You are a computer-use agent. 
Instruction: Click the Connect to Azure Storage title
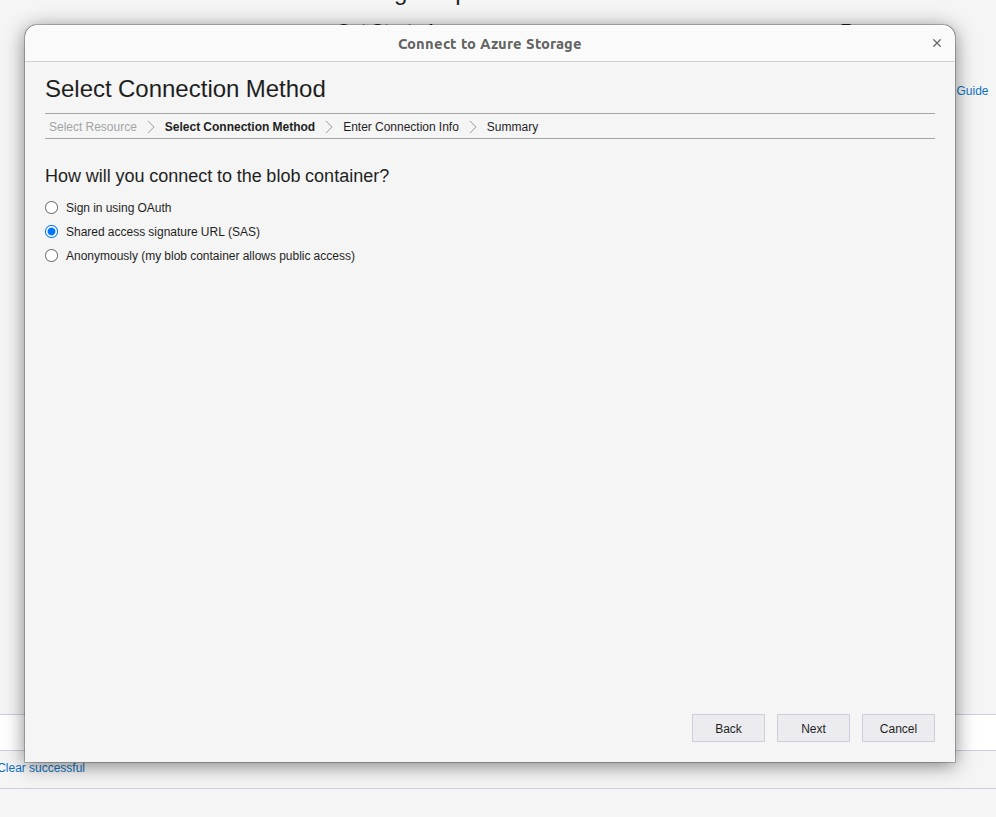(490, 44)
